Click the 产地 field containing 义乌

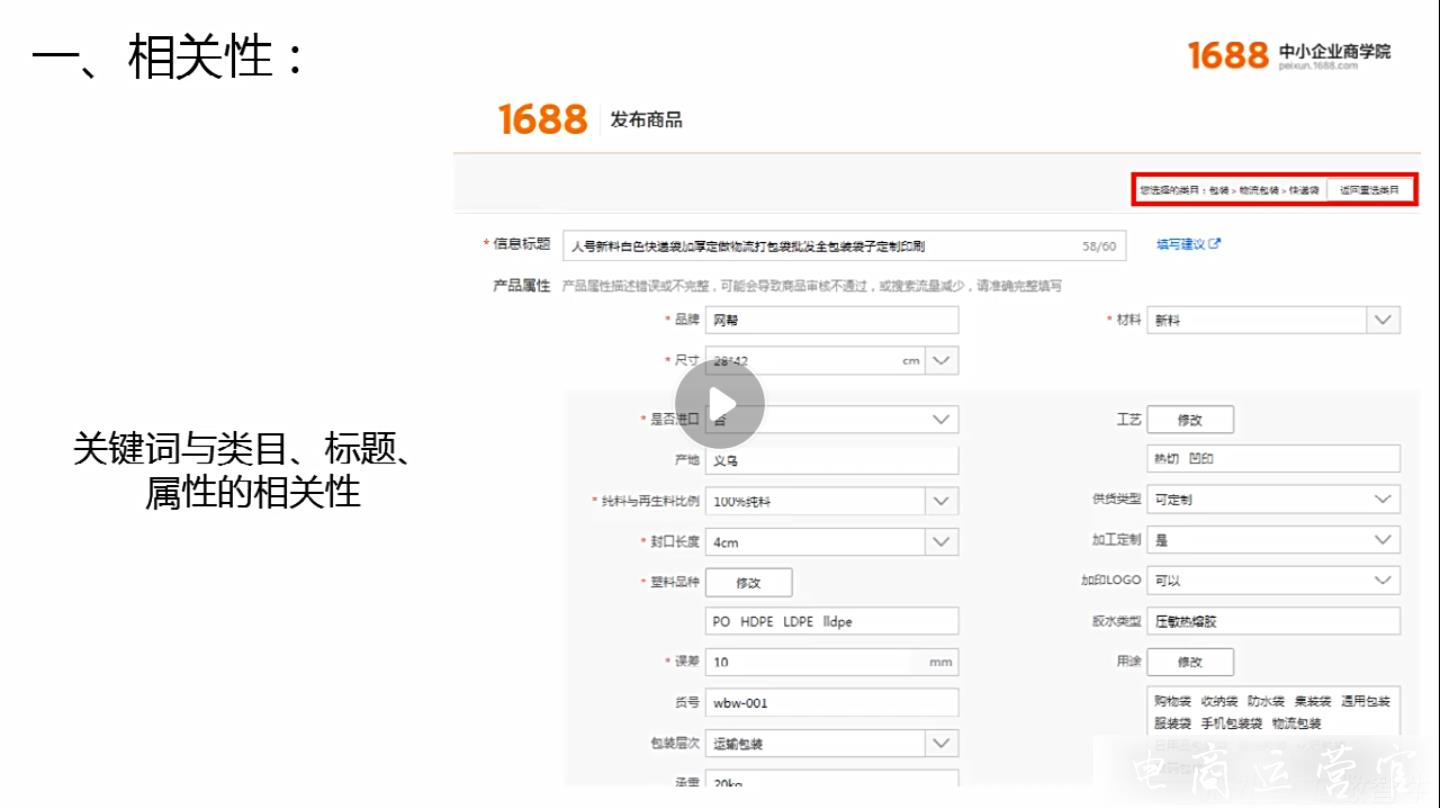click(831, 460)
